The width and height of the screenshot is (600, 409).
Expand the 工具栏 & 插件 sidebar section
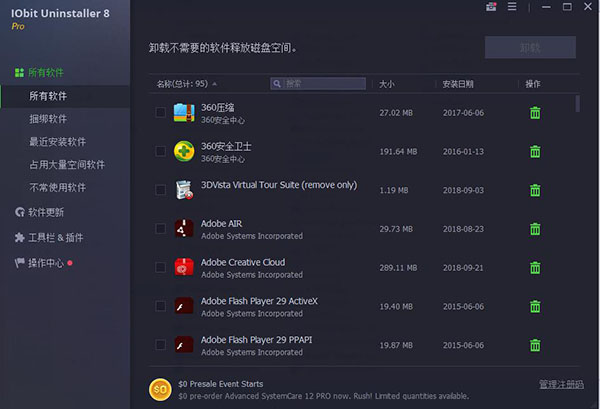[55, 238]
